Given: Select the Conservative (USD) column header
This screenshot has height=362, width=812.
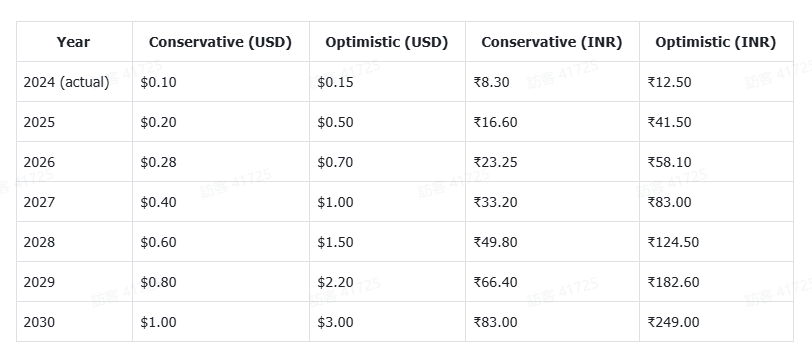Looking at the screenshot, I should point(221,42).
